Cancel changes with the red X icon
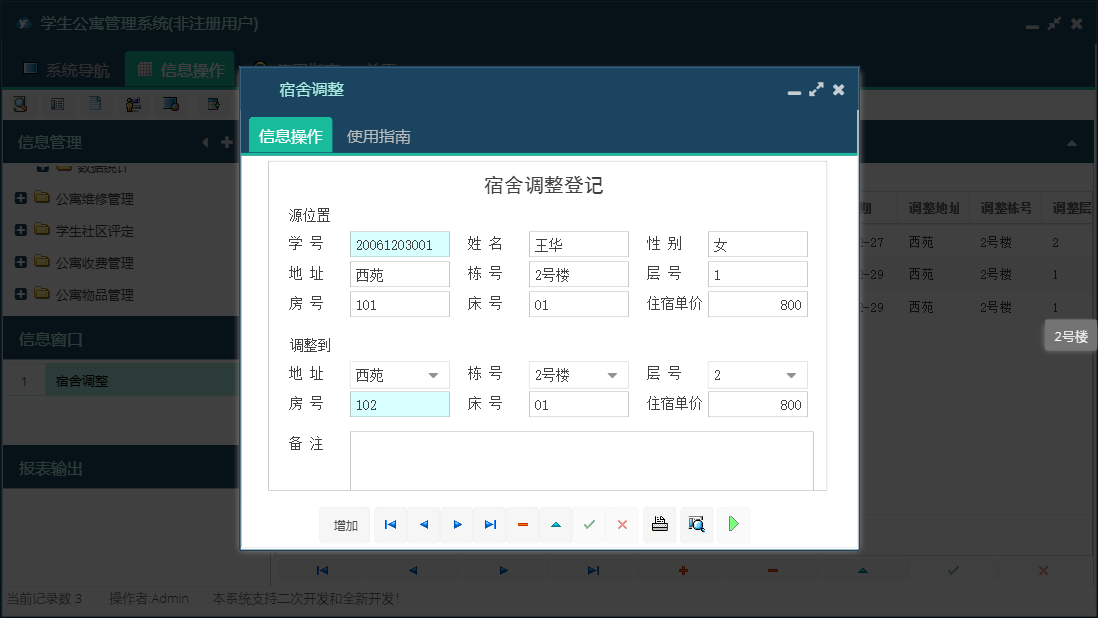The height and width of the screenshot is (618, 1098). pos(622,524)
